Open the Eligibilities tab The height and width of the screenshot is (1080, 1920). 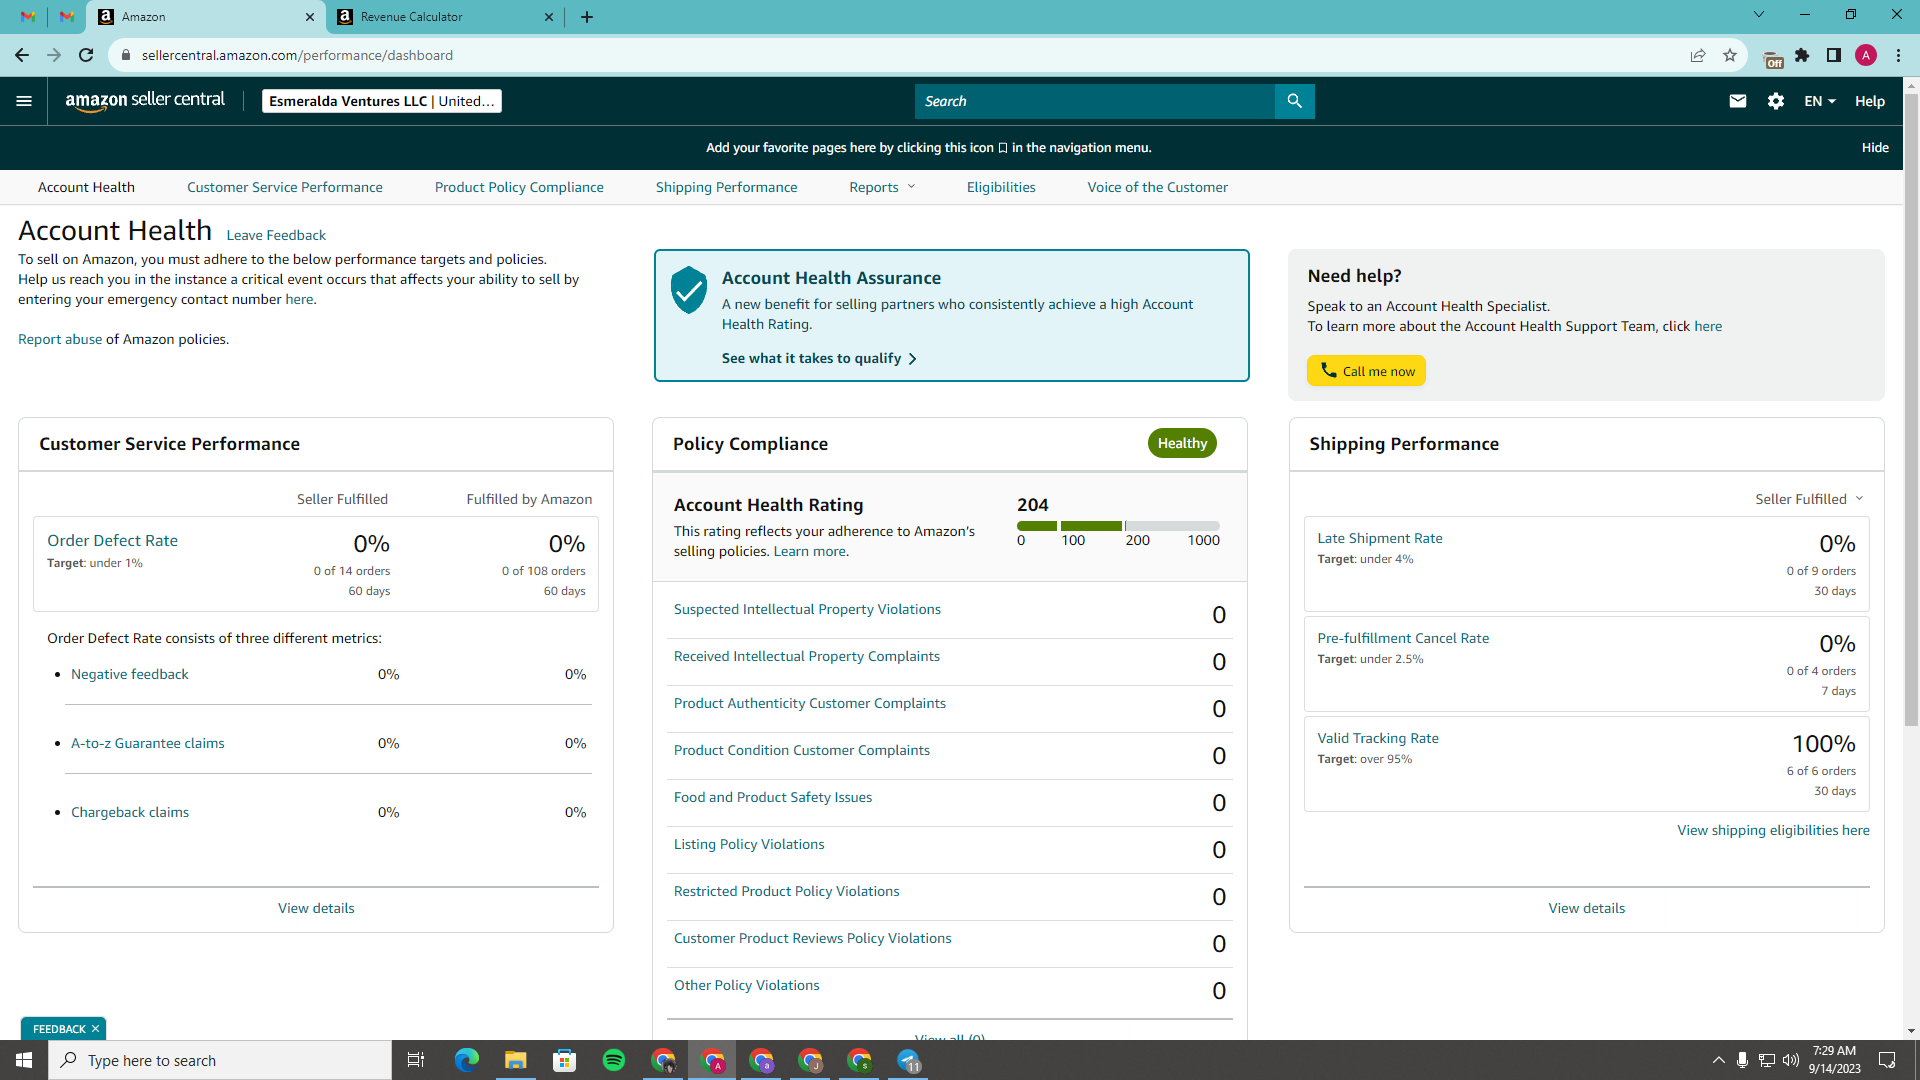tap(1001, 187)
